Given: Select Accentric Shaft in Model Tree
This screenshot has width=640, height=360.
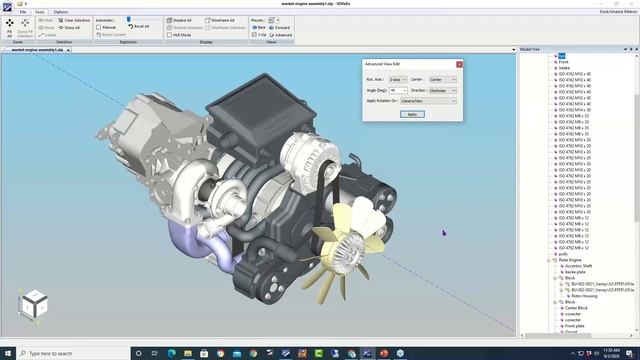Looking at the screenshot, I should [x=578, y=266].
